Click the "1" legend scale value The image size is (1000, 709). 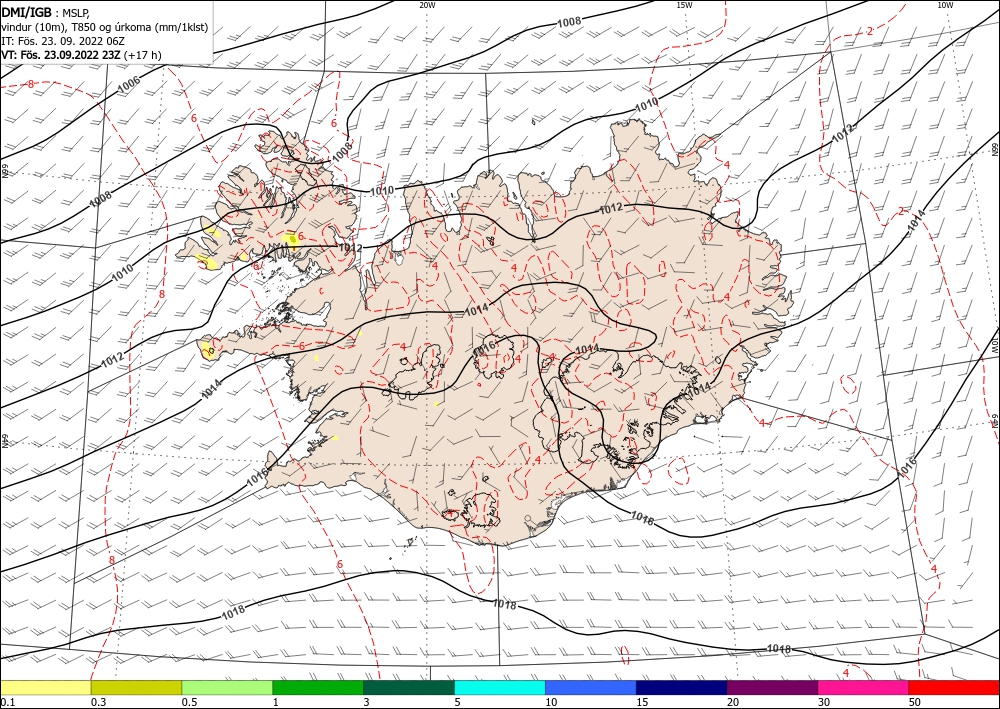(x=276, y=702)
